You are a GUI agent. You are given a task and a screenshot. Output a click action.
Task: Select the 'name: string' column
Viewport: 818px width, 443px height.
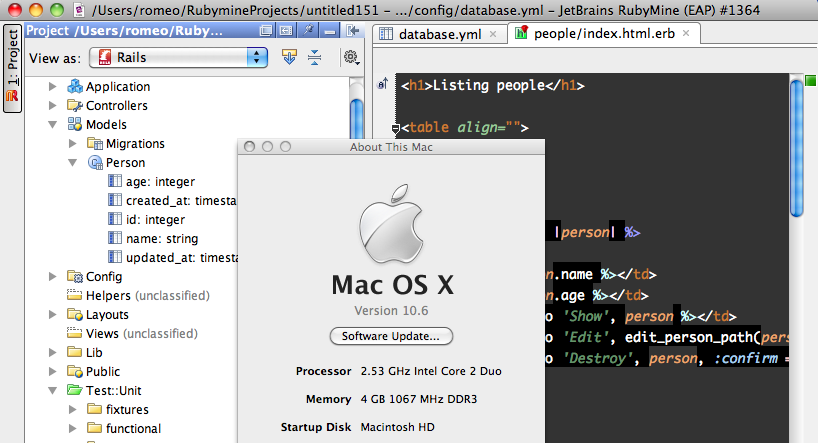[153, 238]
